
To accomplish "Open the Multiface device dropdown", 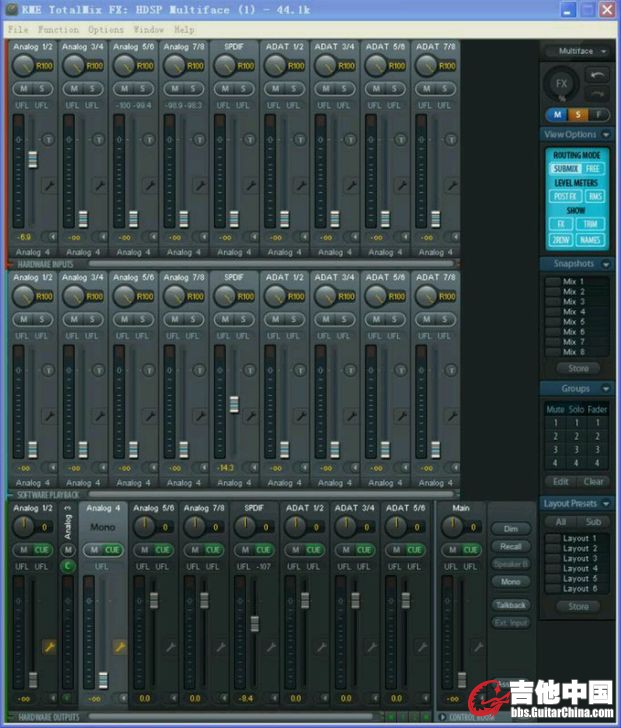I will pos(577,51).
